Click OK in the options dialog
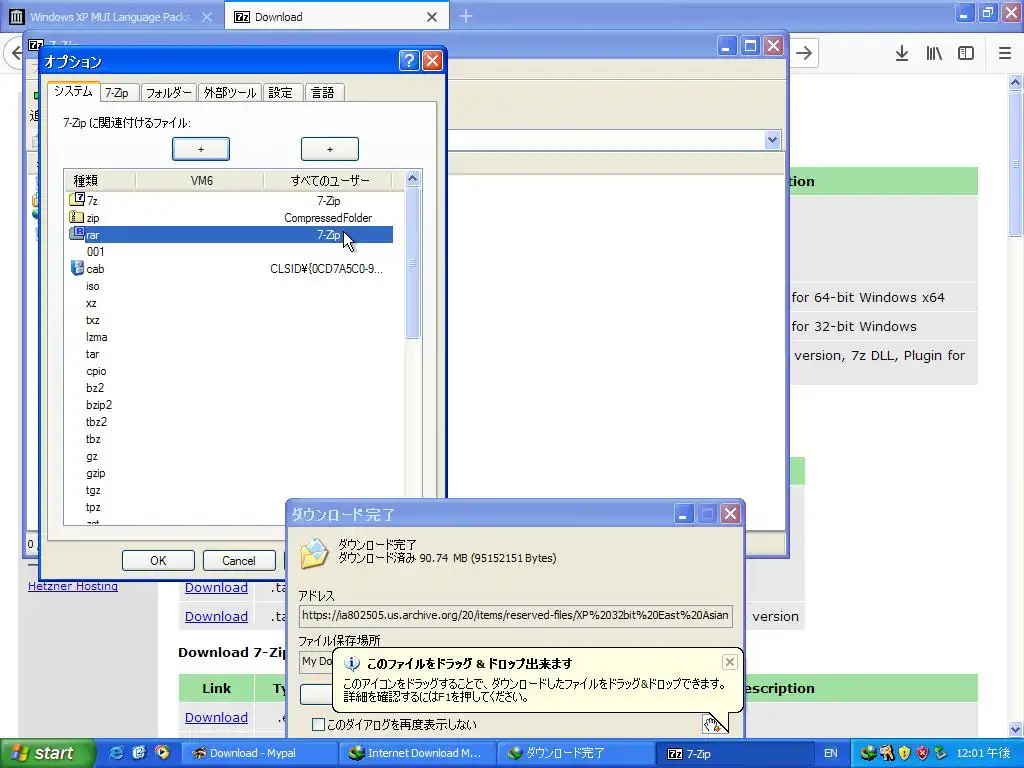The height and width of the screenshot is (768, 1024). click(158, 560)
